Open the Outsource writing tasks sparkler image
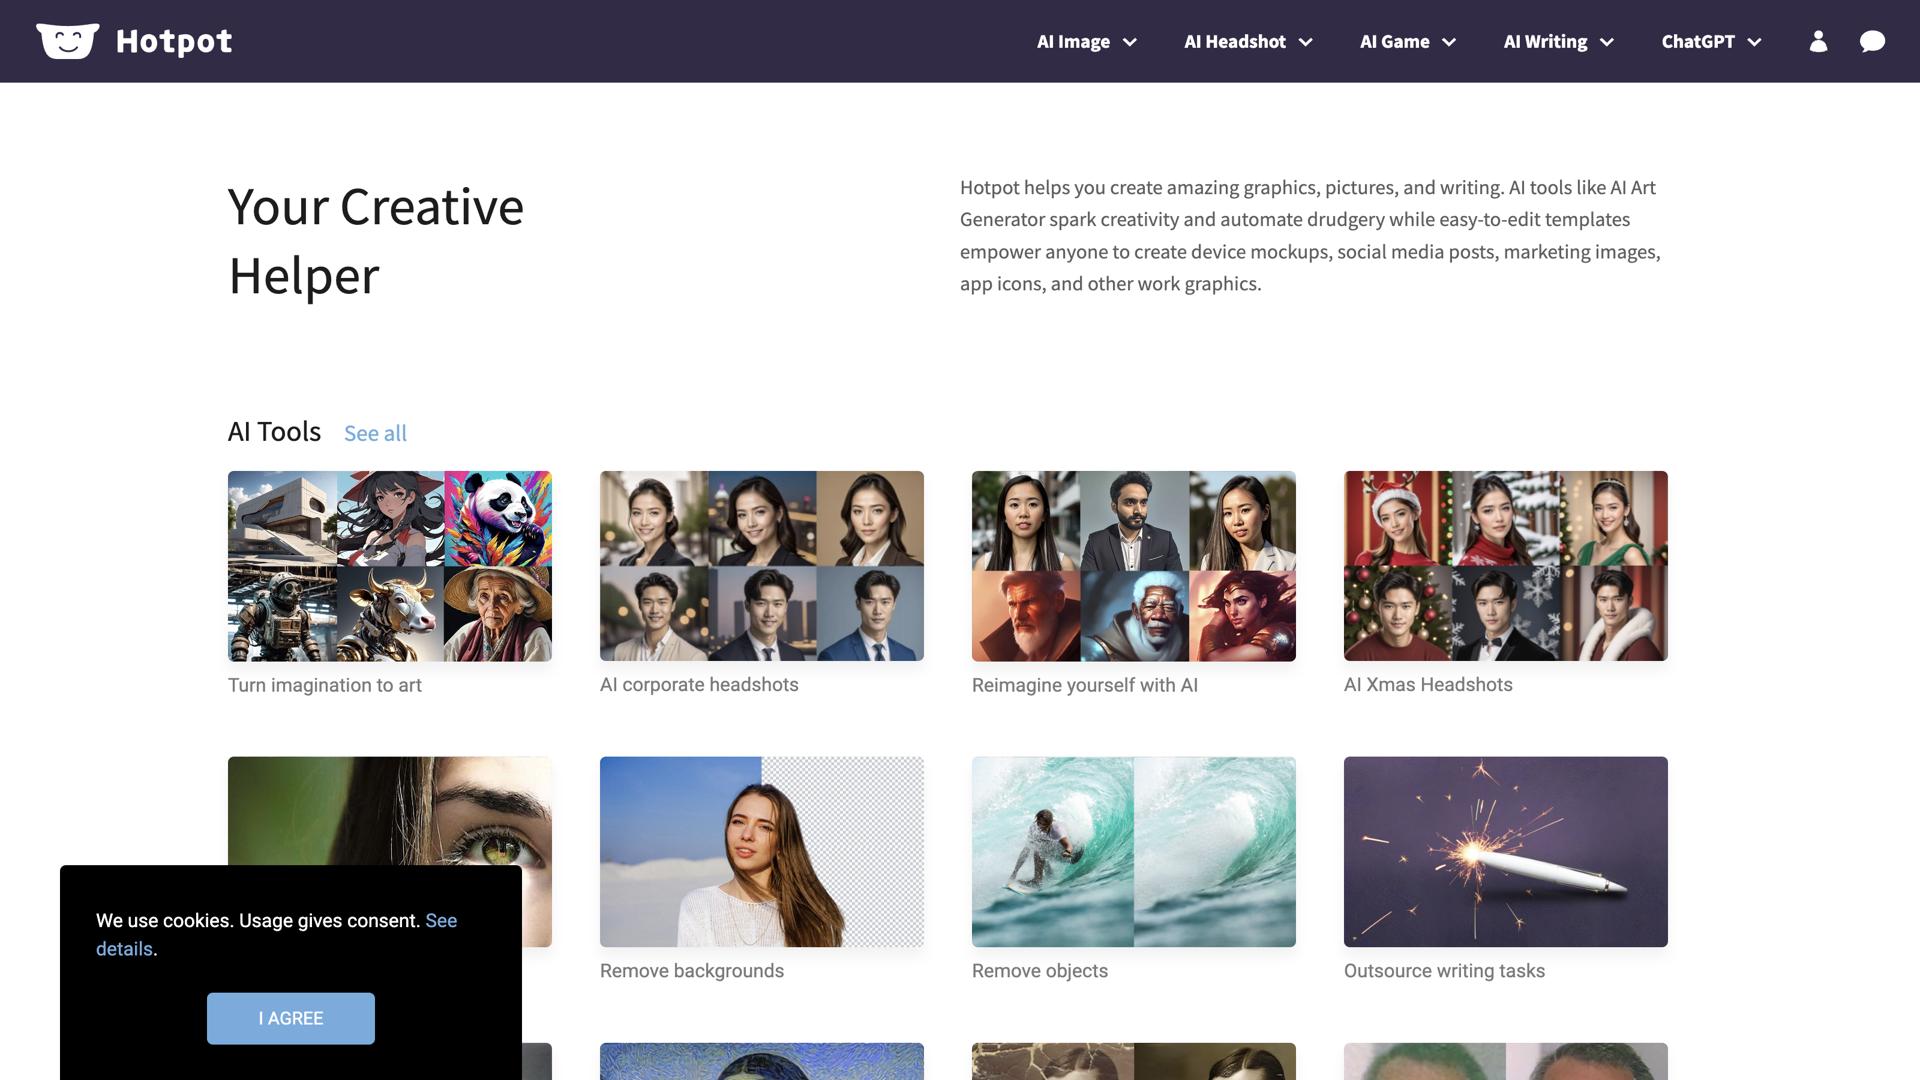Screen dimensions: 1920x1080 1505,851
